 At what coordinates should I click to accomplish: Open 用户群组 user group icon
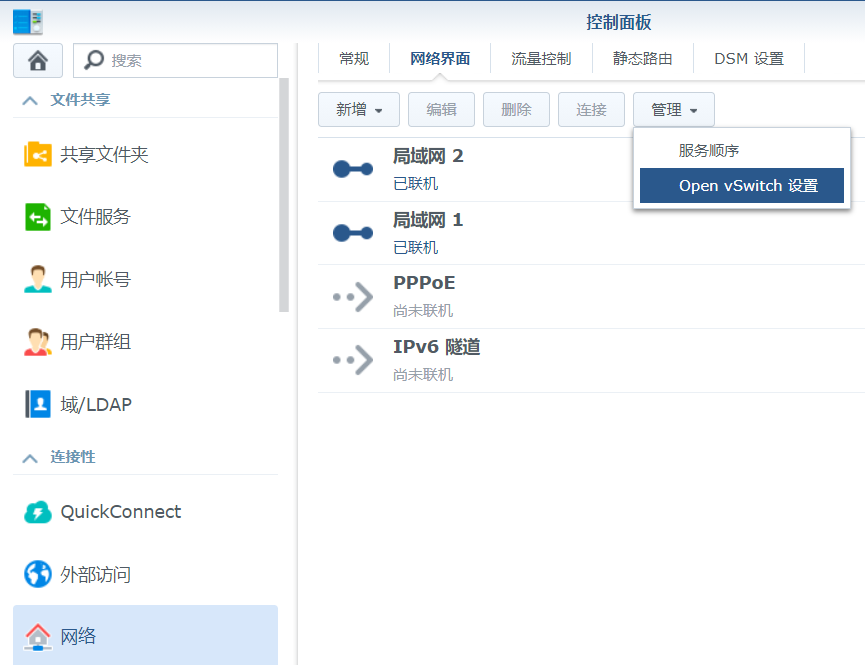tap(38, 342)
